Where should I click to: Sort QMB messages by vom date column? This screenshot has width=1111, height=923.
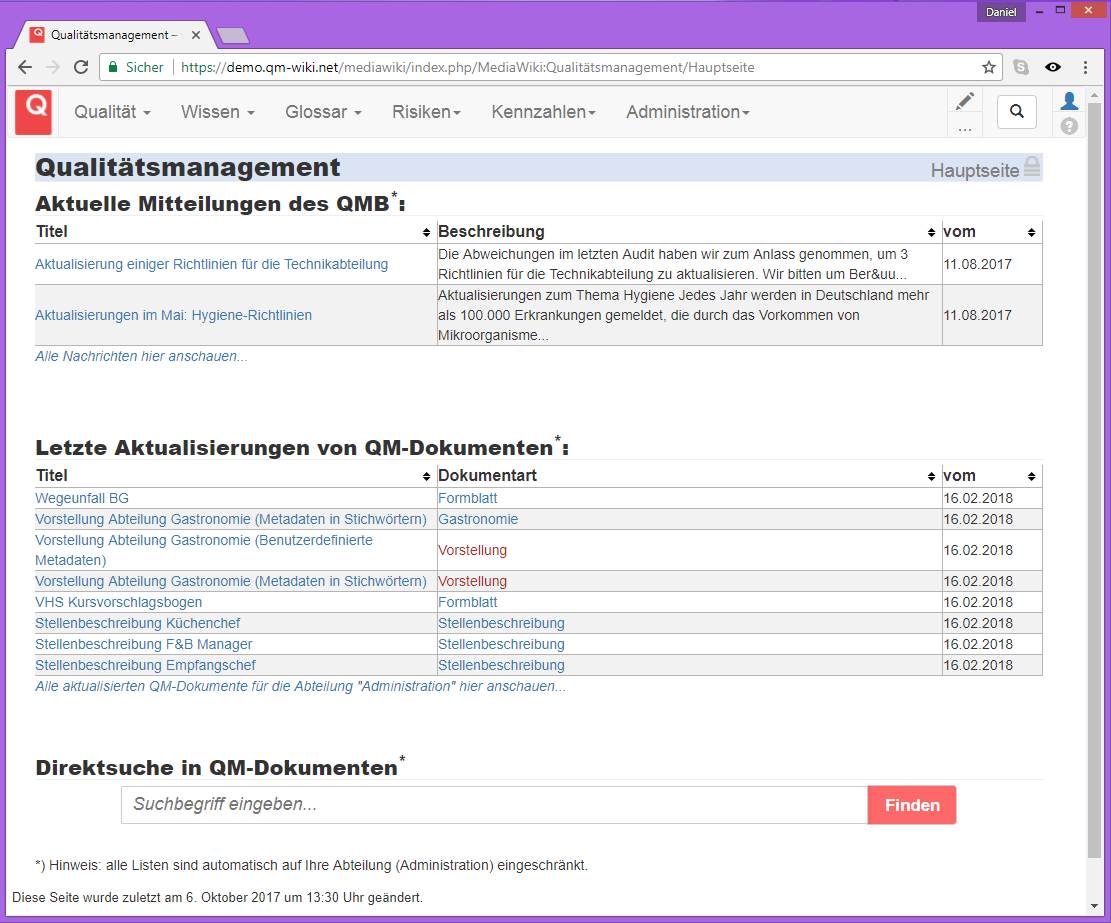(1031, 232)
